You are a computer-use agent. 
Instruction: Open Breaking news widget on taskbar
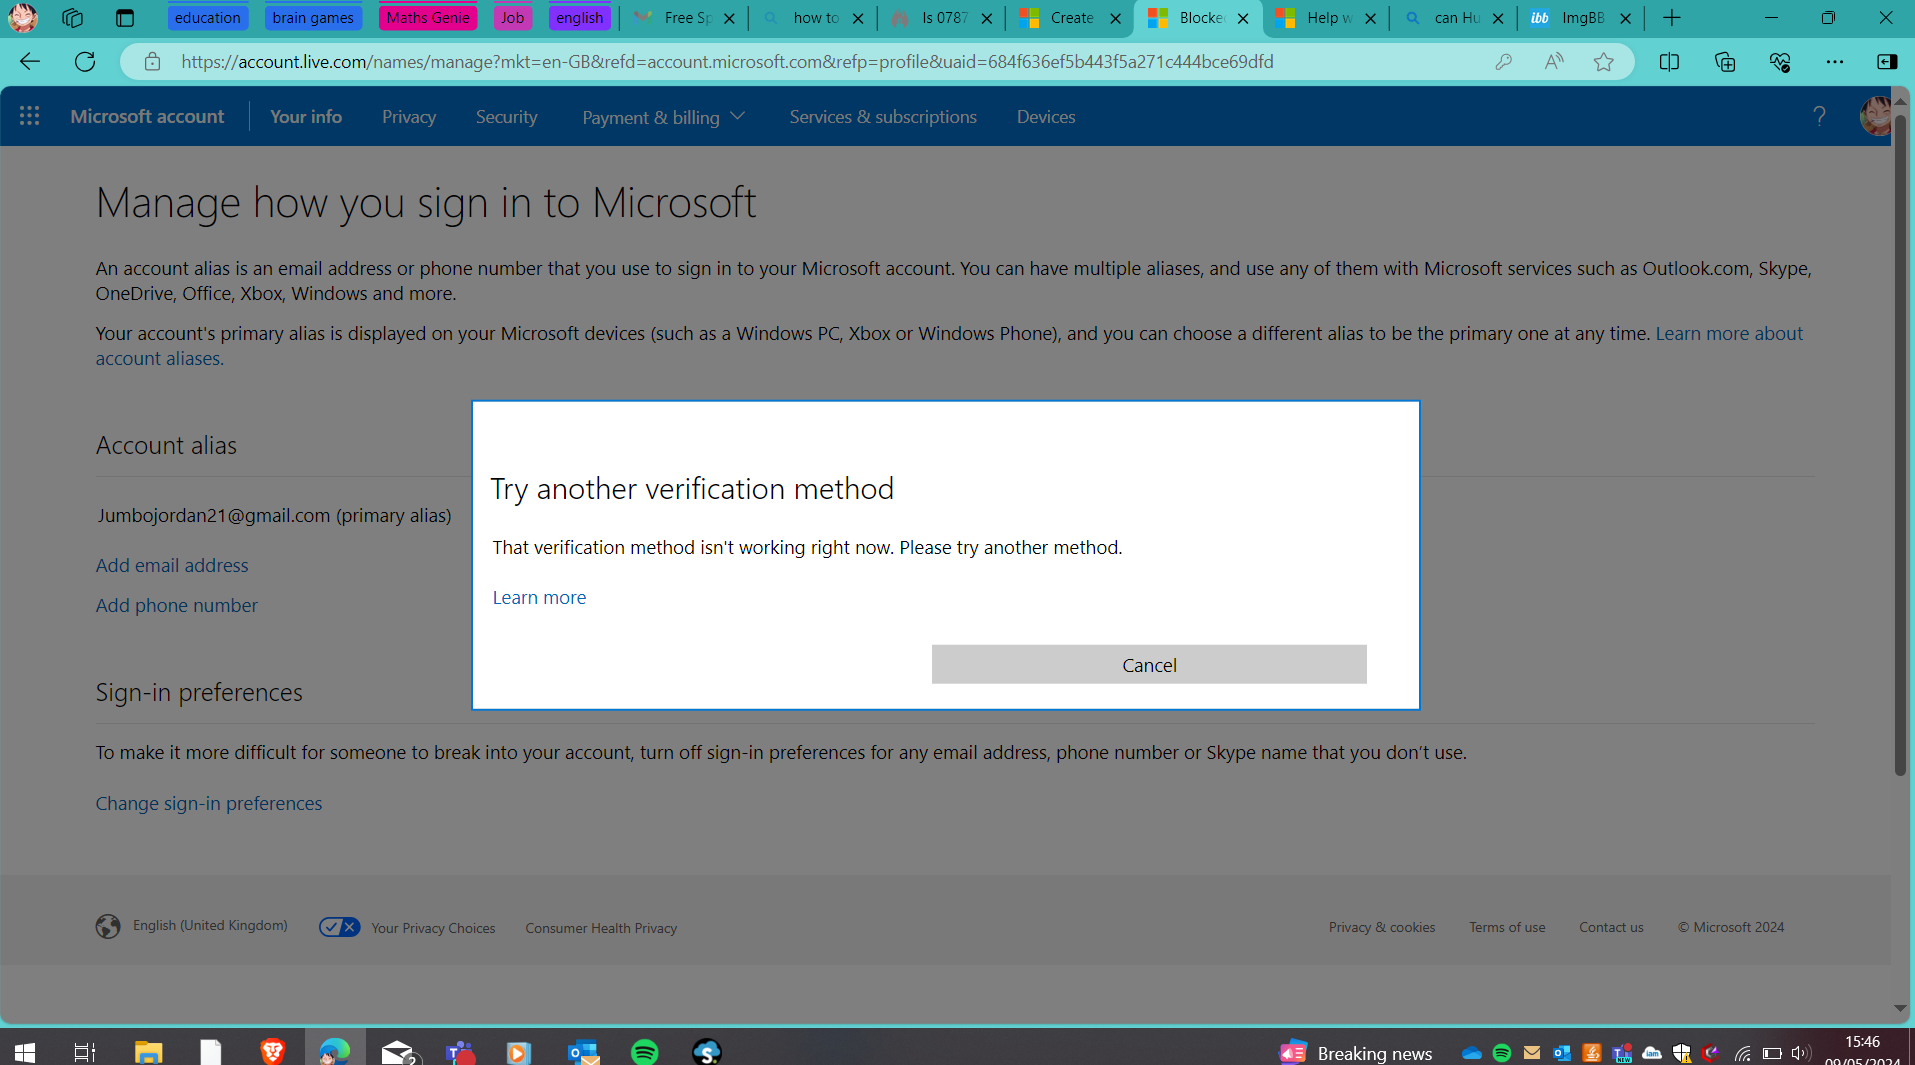point(1356,1053)
